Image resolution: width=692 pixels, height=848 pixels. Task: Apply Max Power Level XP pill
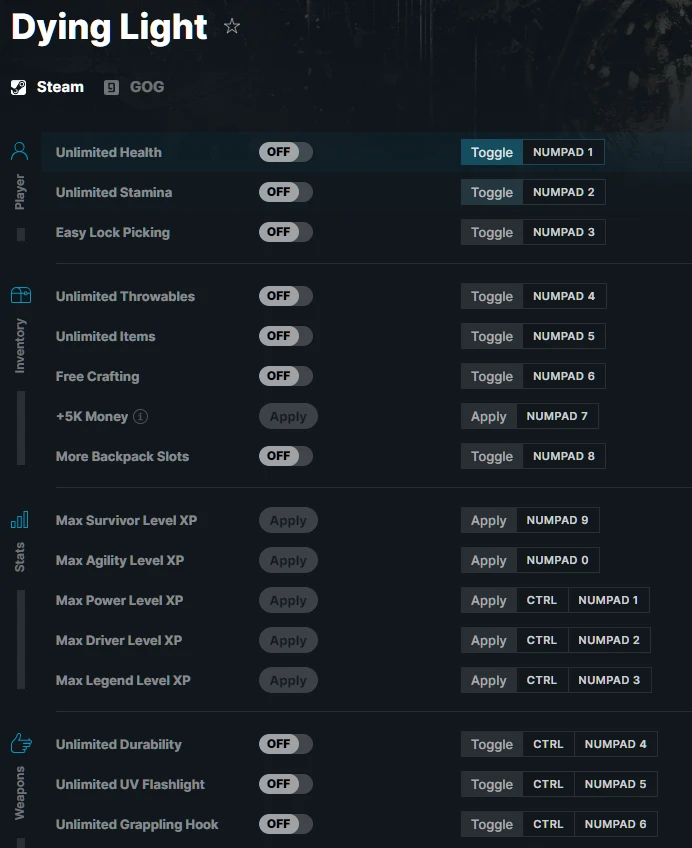coord(288,600)
